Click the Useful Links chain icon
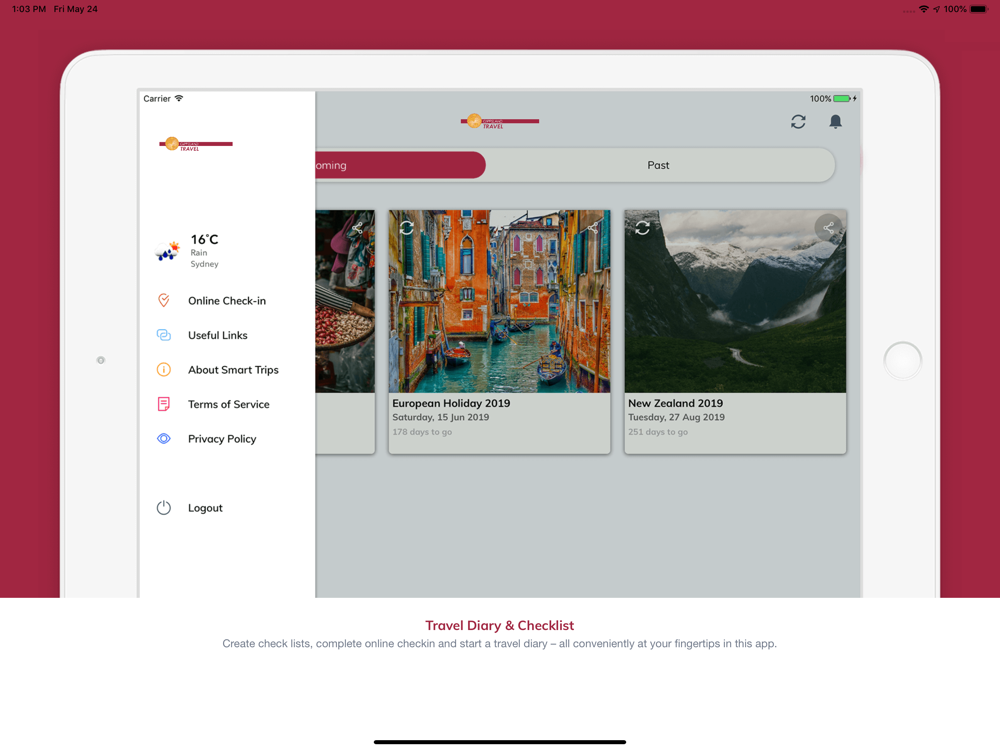The image size is (1000, 750). pyautogui.click(x=164, y=335)
